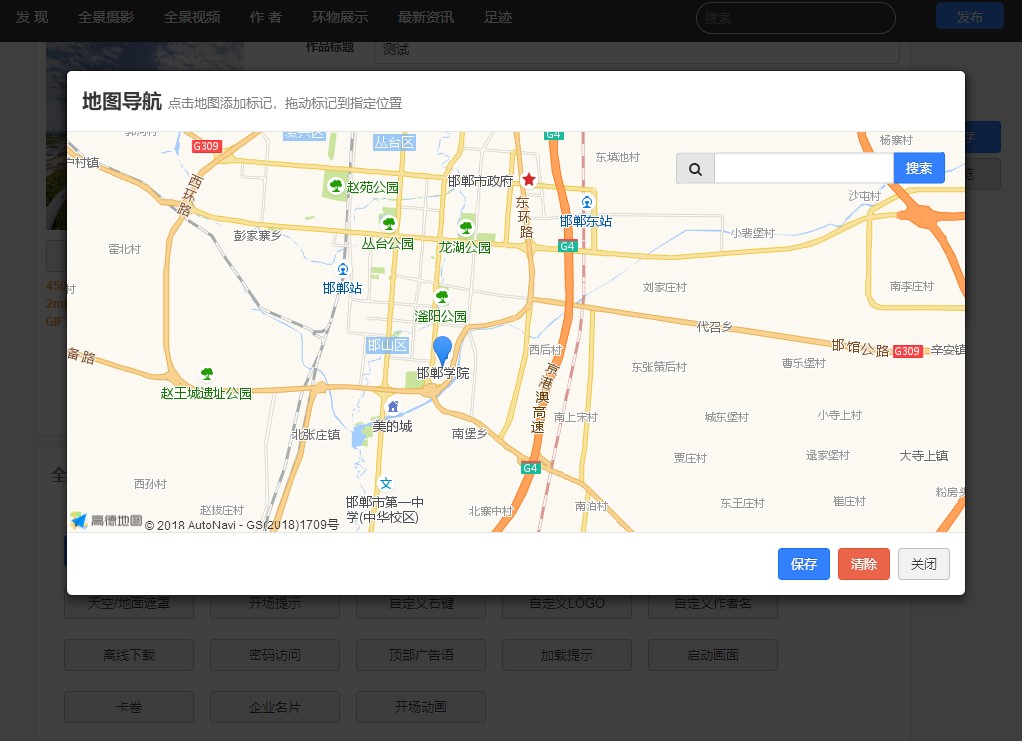Click the 赵苑公园 park tree icon
Screen dimensions: 1022x741
[x=336, y=186]
